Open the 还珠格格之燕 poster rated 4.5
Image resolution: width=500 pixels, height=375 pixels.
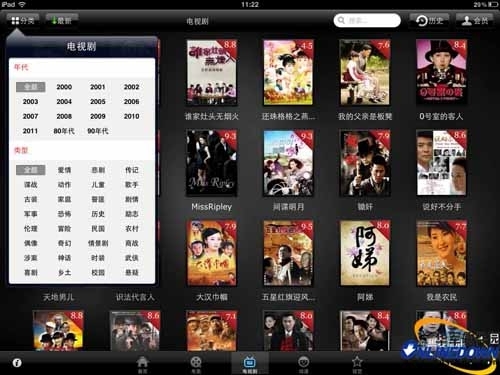288,72
